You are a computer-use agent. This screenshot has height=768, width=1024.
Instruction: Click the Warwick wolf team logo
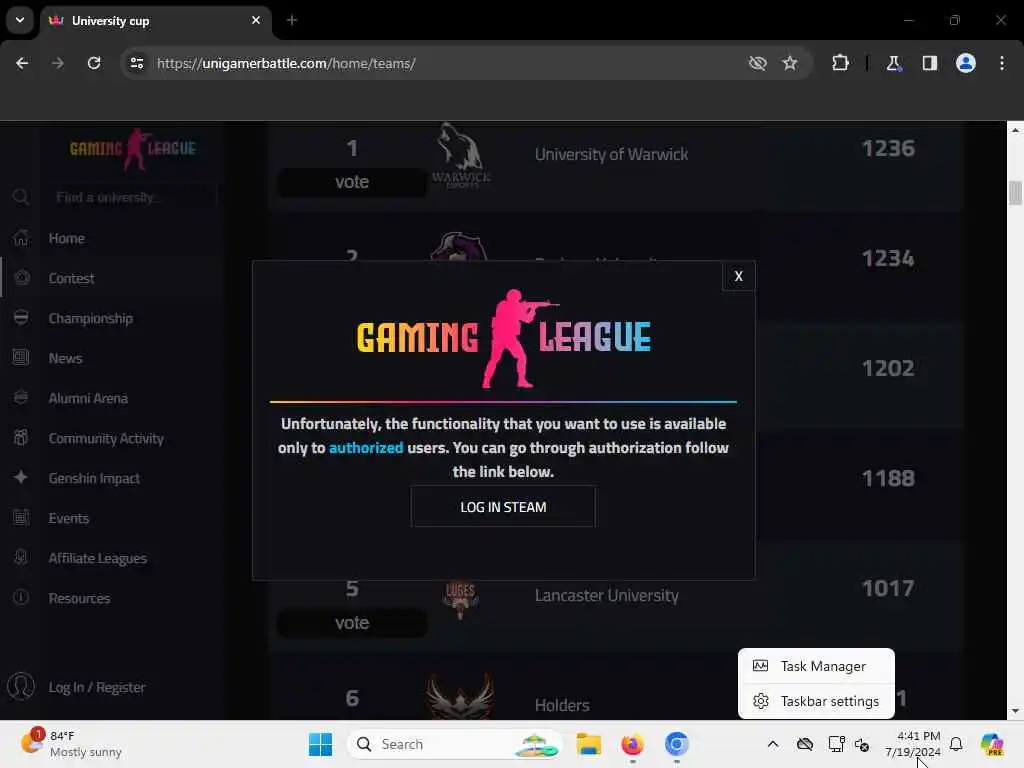click(x=460, y=155)
